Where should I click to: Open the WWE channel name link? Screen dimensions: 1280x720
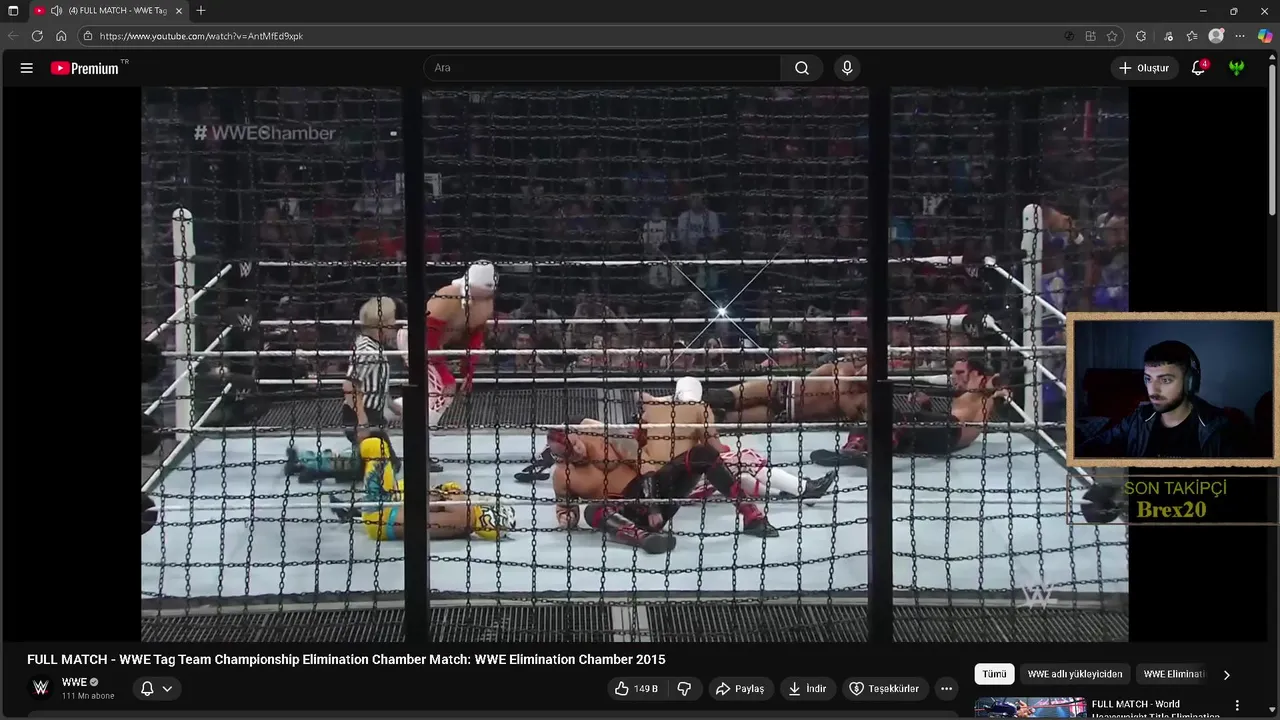click(74, 682)
